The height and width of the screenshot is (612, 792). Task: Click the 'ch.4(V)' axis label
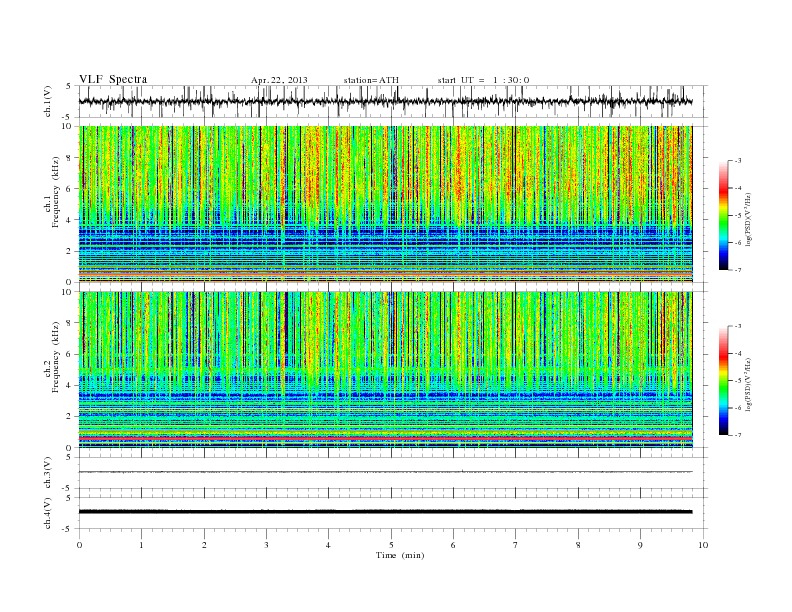(48, 513)
